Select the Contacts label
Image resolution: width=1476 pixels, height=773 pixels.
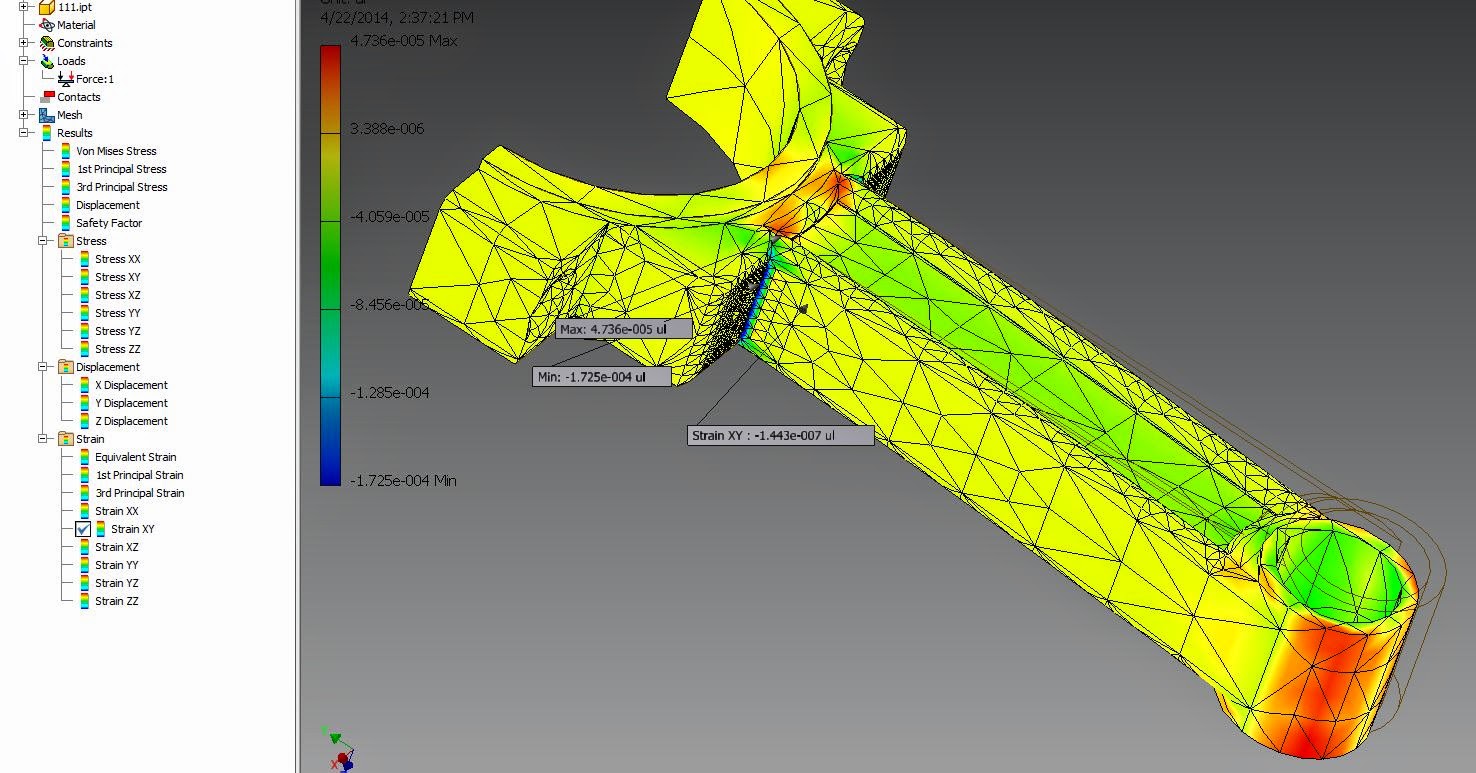[79, 97]
